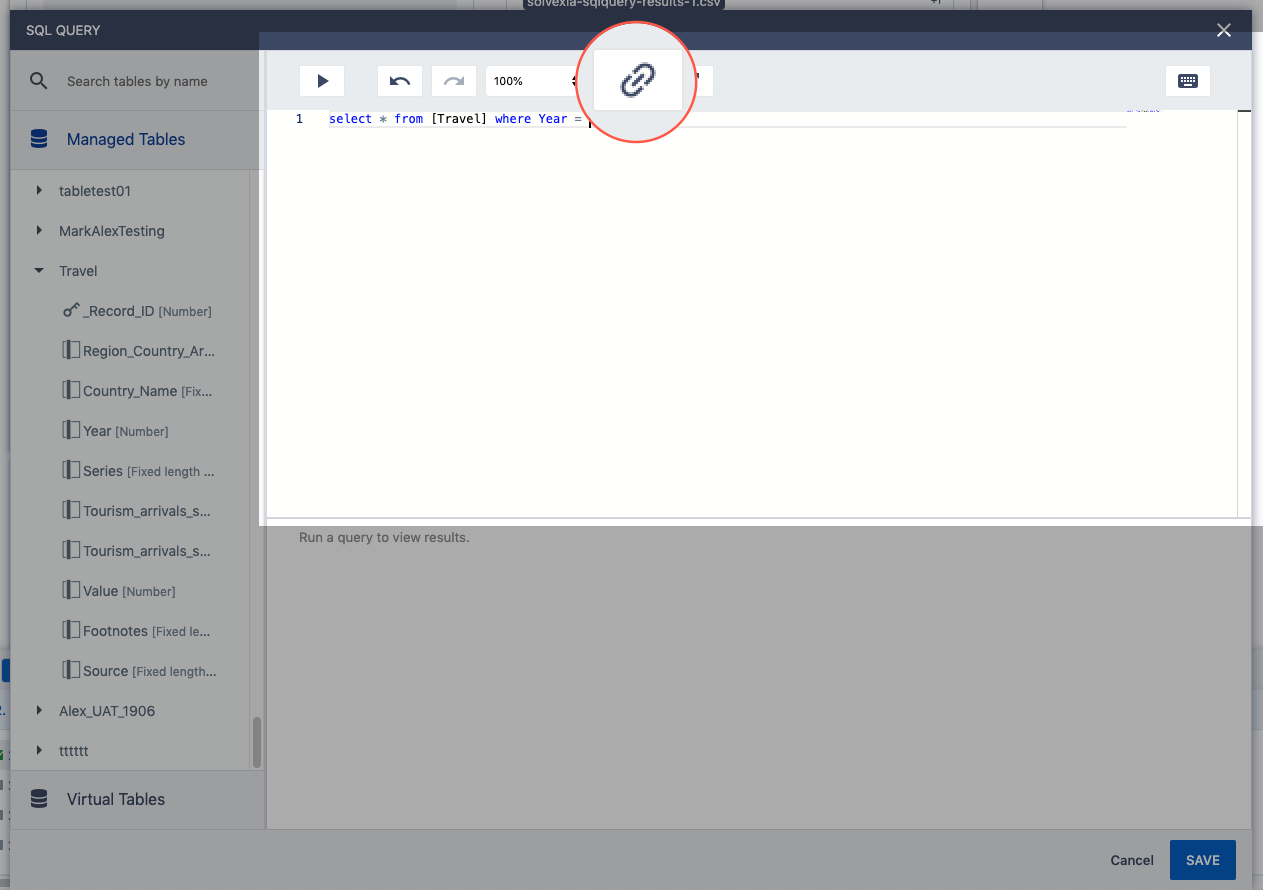Expand the Alex_UAT_1906 table
The width and height of the screenshot is (1263, 890).
click(39, 711)
